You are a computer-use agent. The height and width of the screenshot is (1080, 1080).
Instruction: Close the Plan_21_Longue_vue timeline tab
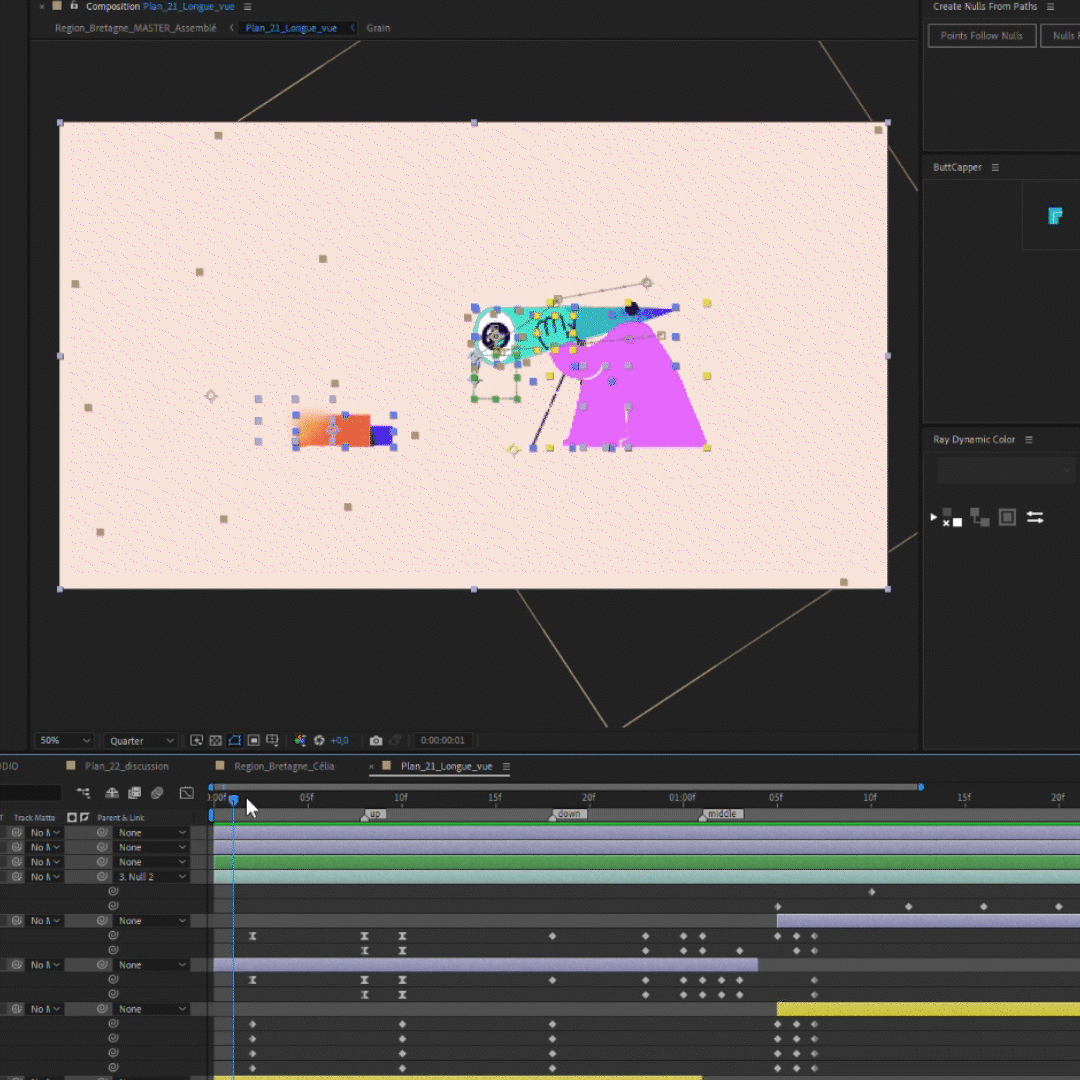pyautogui.click(x=371, y=766)
